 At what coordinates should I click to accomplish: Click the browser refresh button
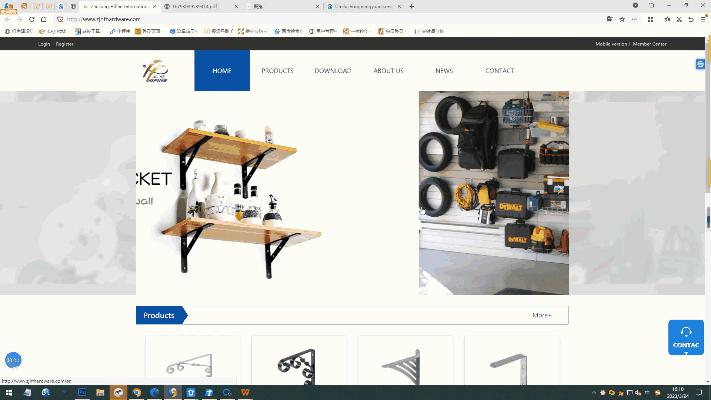click(31, 19)
